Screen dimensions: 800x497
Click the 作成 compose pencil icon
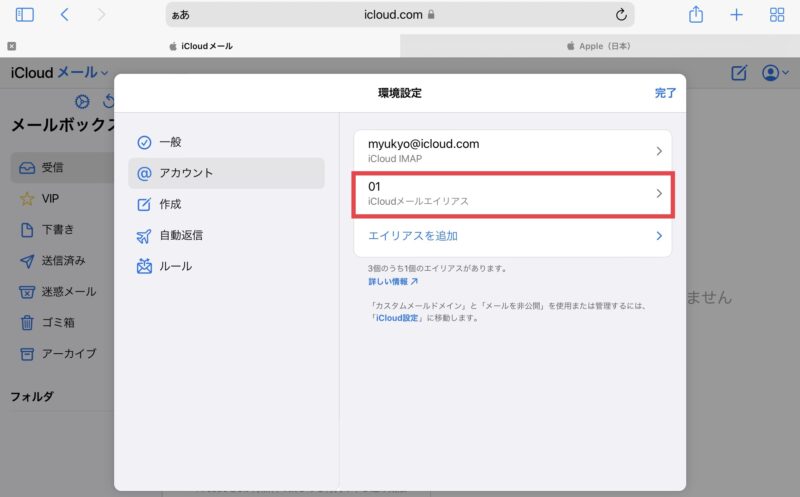pyautogui.click(x=144, y=205)
